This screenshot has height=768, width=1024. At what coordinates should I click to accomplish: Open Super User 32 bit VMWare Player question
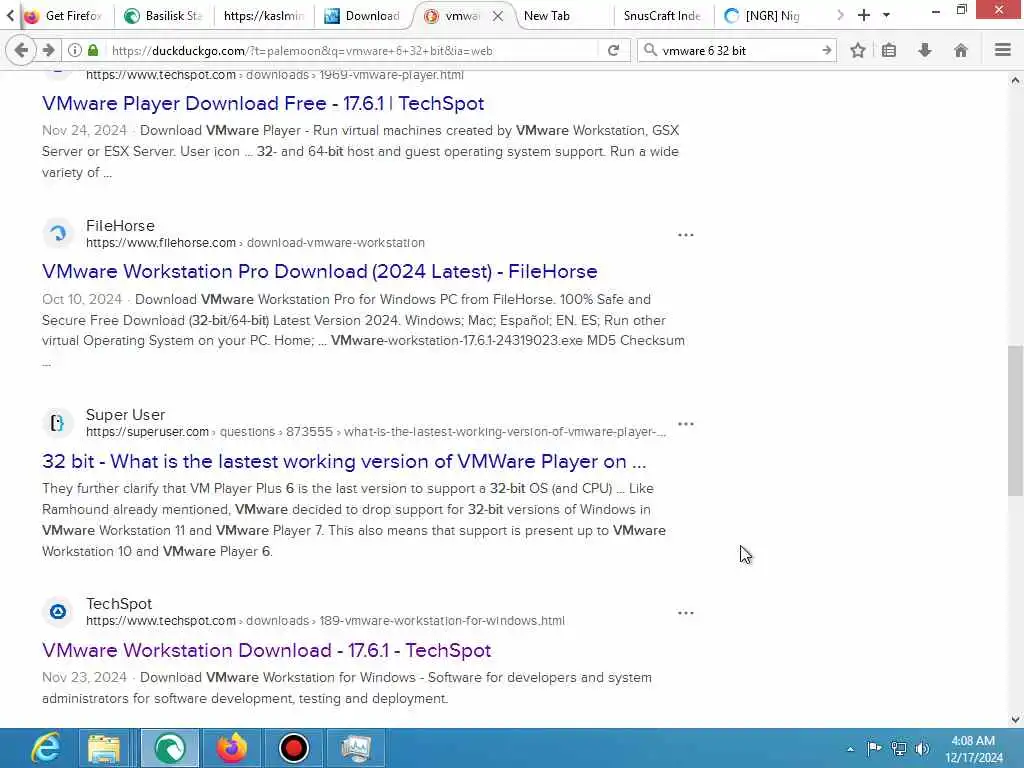[344, 461]
